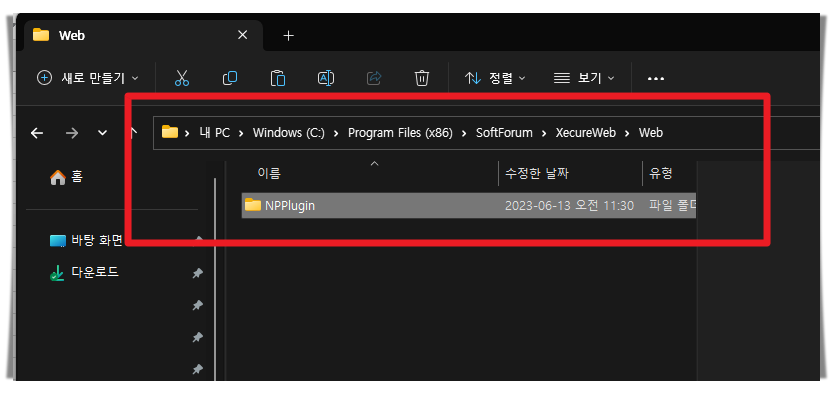Click the Copy icon in toolbar

[x=230, y=78]
